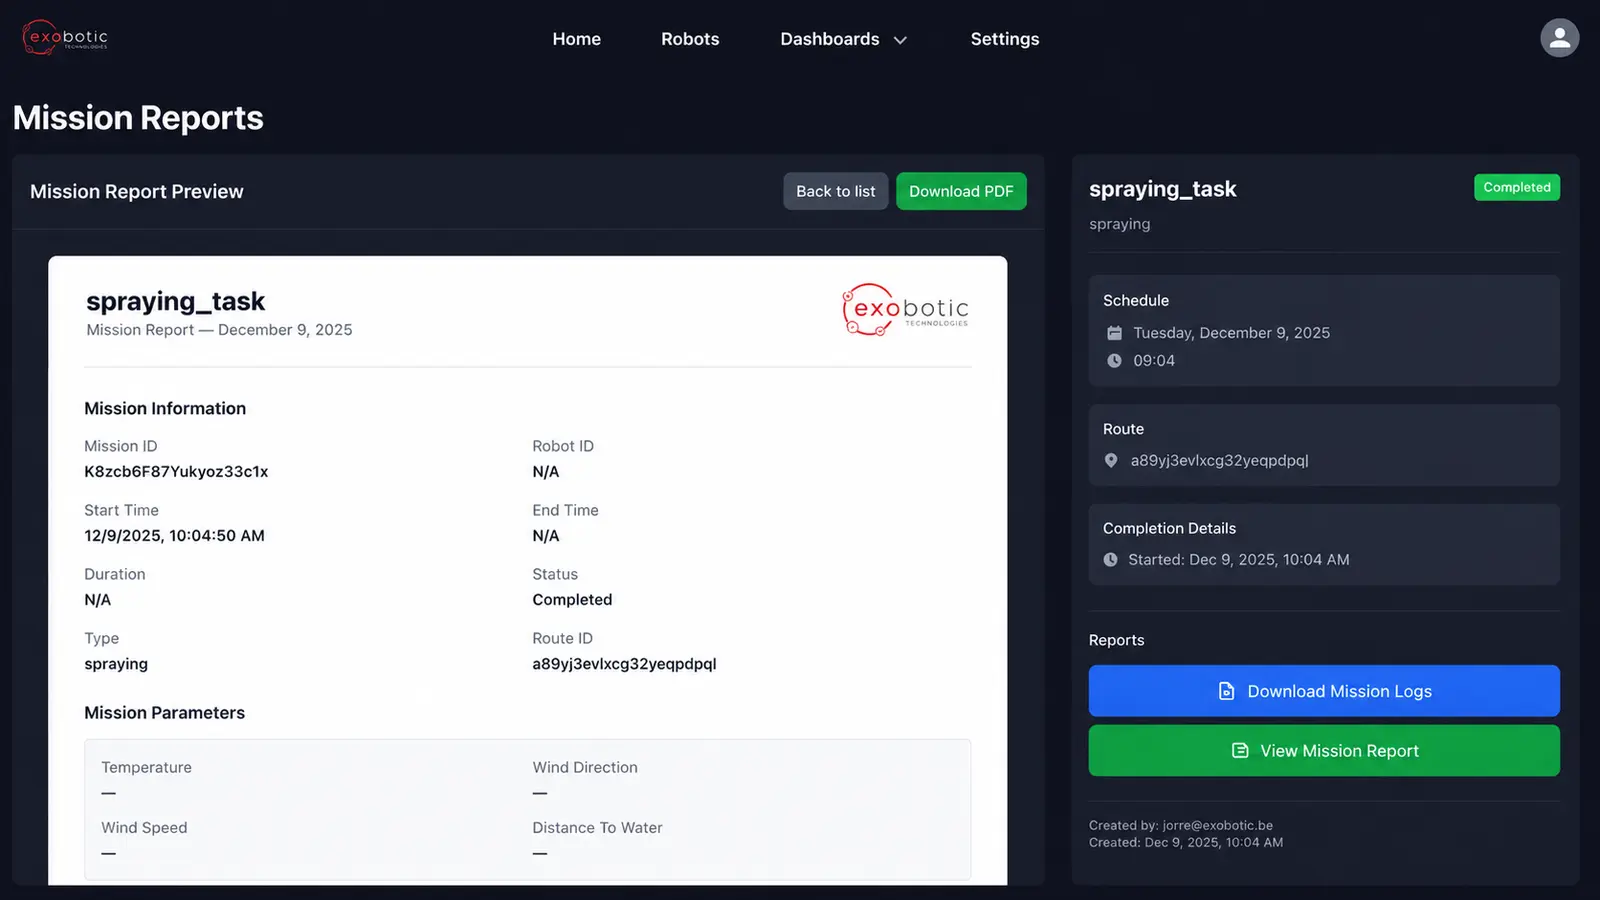This screenshot has width=1600, height=900.
Task: Select Start Time value 12/9/2025, 10:04:50 AM
Action: 174,536
